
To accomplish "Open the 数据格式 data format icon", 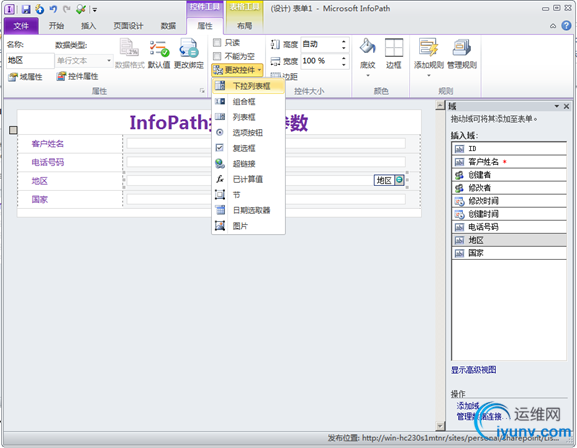I will pyautogui.click(x=129, y=53).
